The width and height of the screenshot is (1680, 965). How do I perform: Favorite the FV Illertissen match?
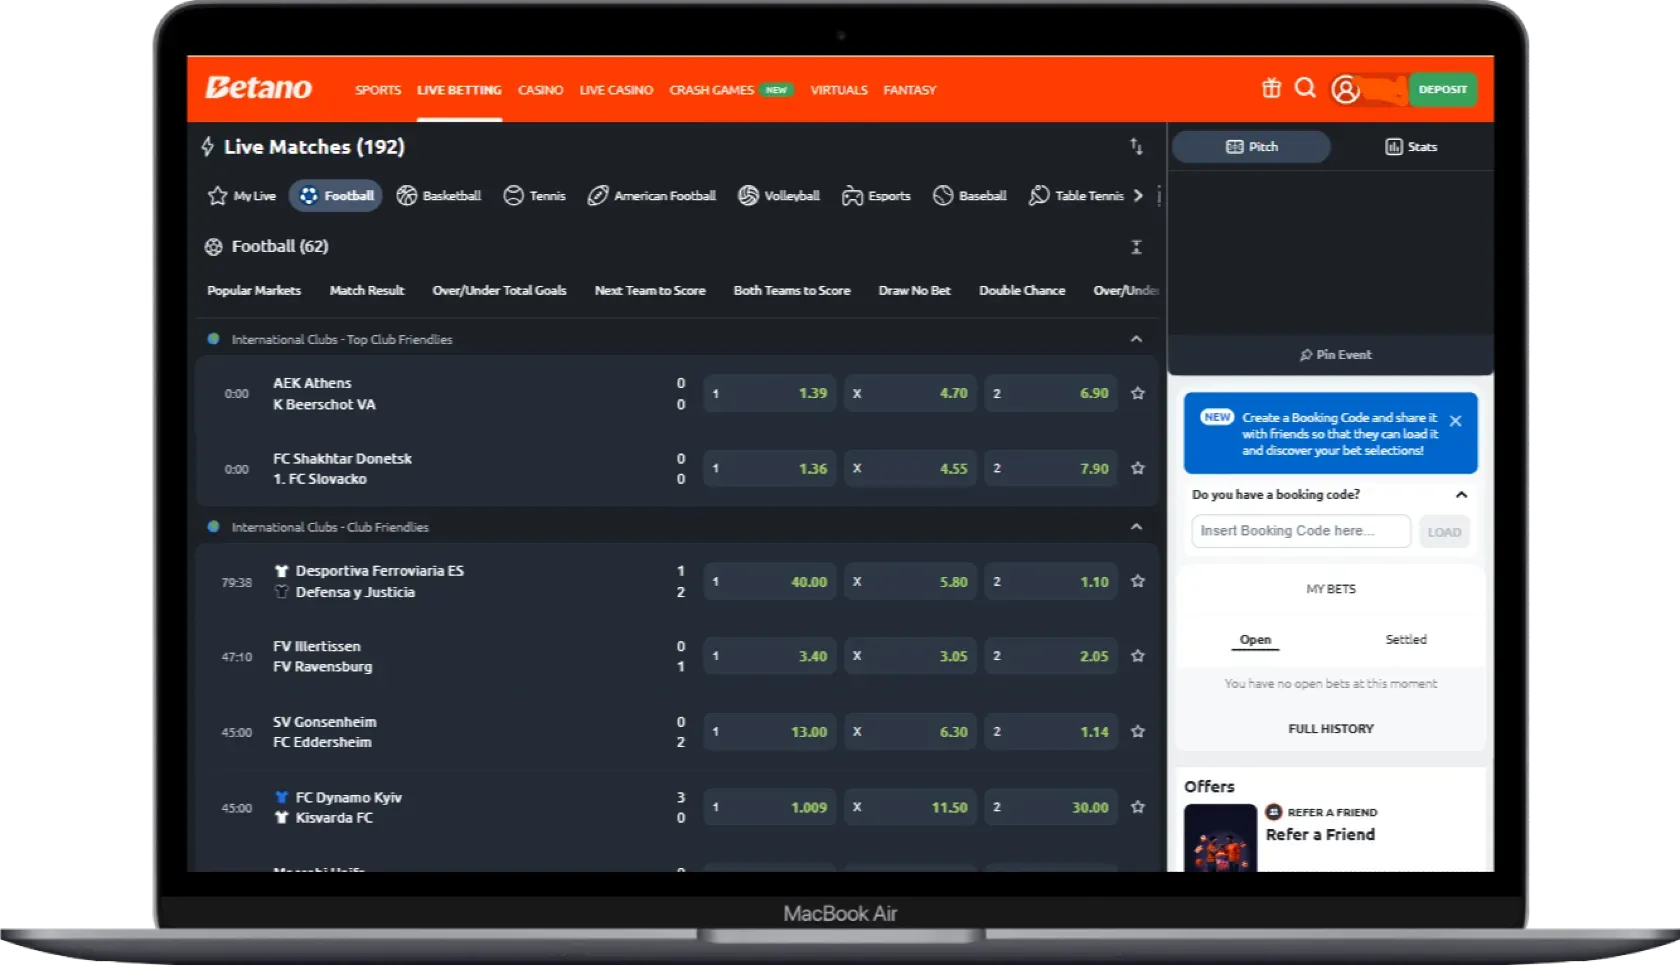click(x=1137, y=657)
